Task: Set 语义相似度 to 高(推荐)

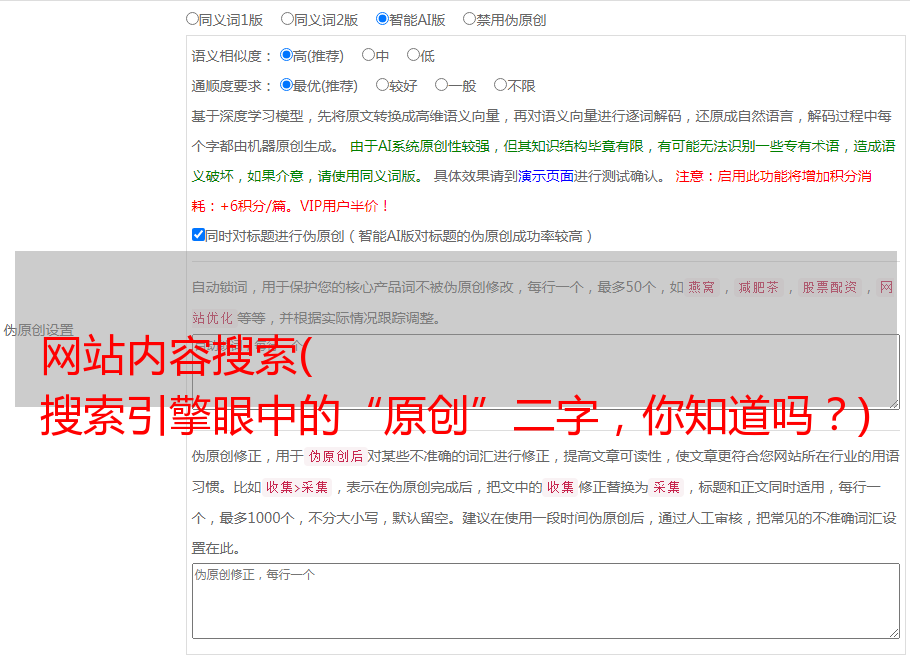Action: [x=286, y=55]
